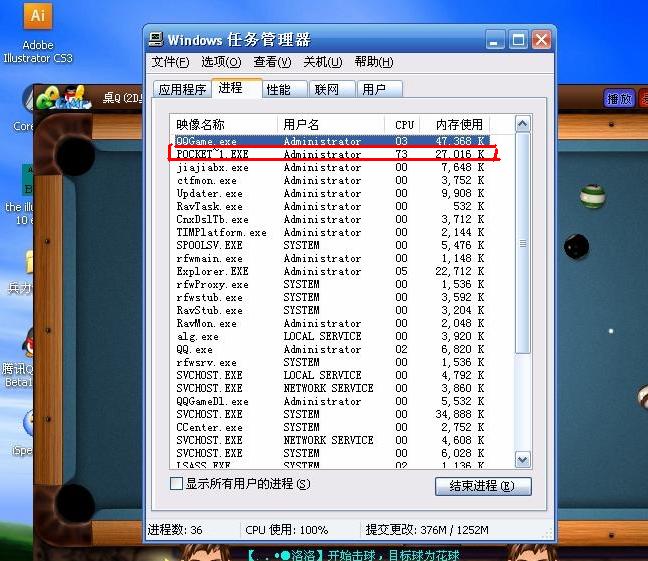Screen dimensions: 648x561
Task: Click the process list scroll down arrow
Action: click(x=523, y=460)
